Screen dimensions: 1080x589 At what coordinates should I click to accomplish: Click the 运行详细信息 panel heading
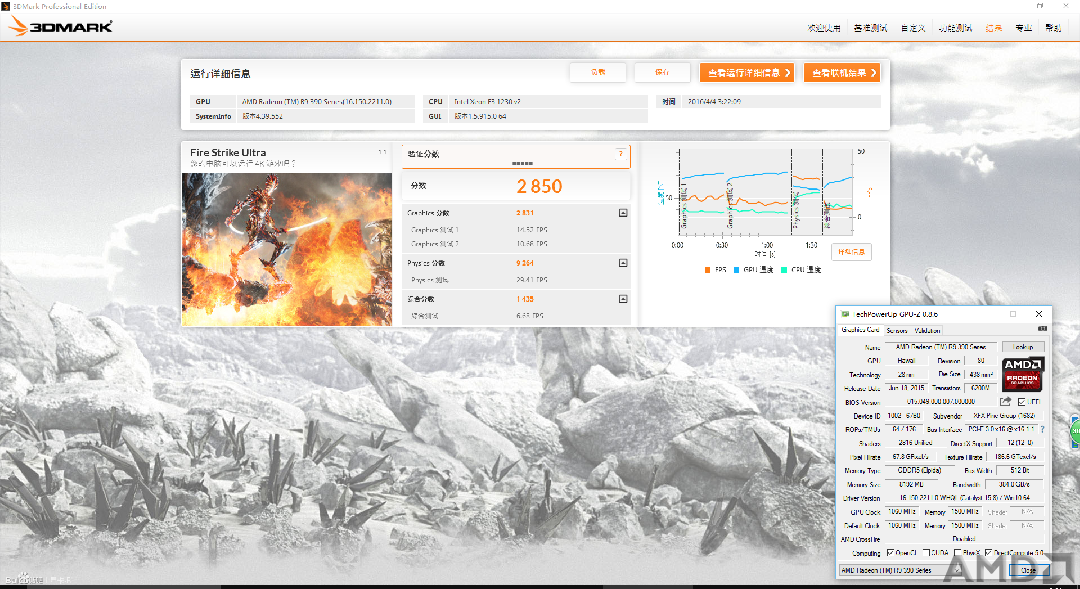tap(220, 74)
